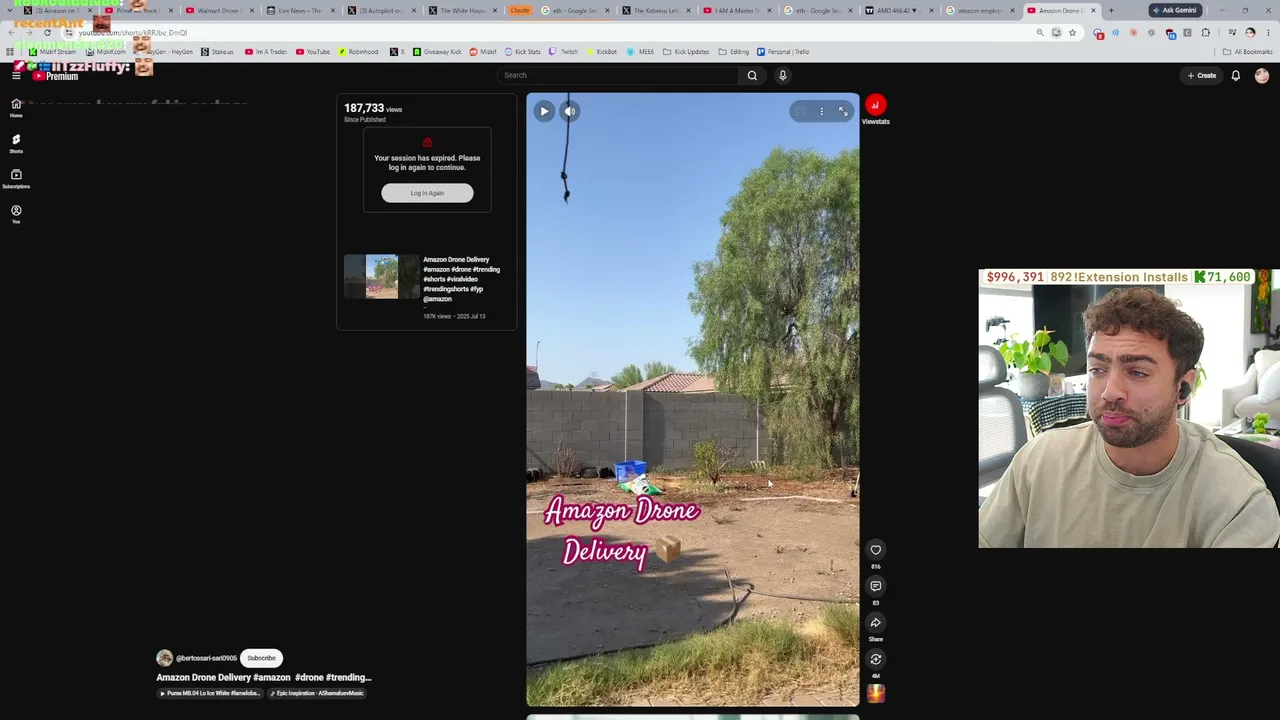Open the short's title text below the channel
The height and width of the screenshot is (720, 1280).
click(264, 677)
